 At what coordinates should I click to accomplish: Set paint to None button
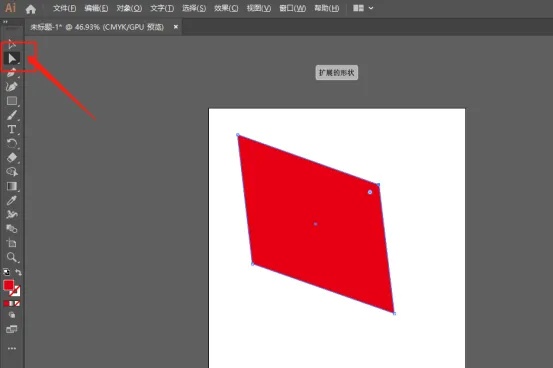[17, 303]
